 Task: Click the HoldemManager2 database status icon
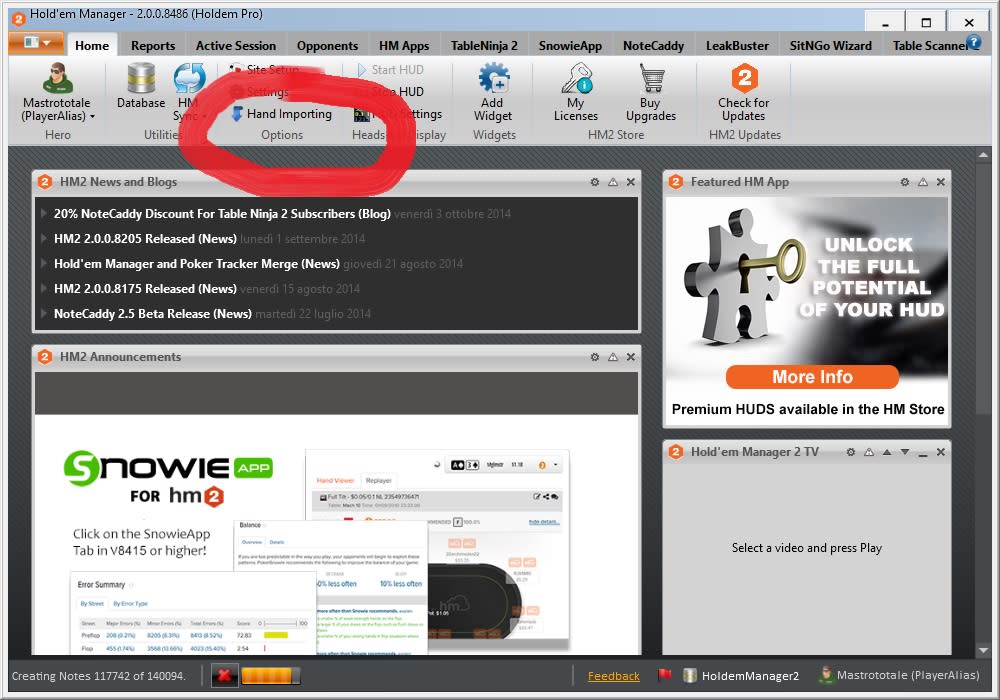click(689, 676)
